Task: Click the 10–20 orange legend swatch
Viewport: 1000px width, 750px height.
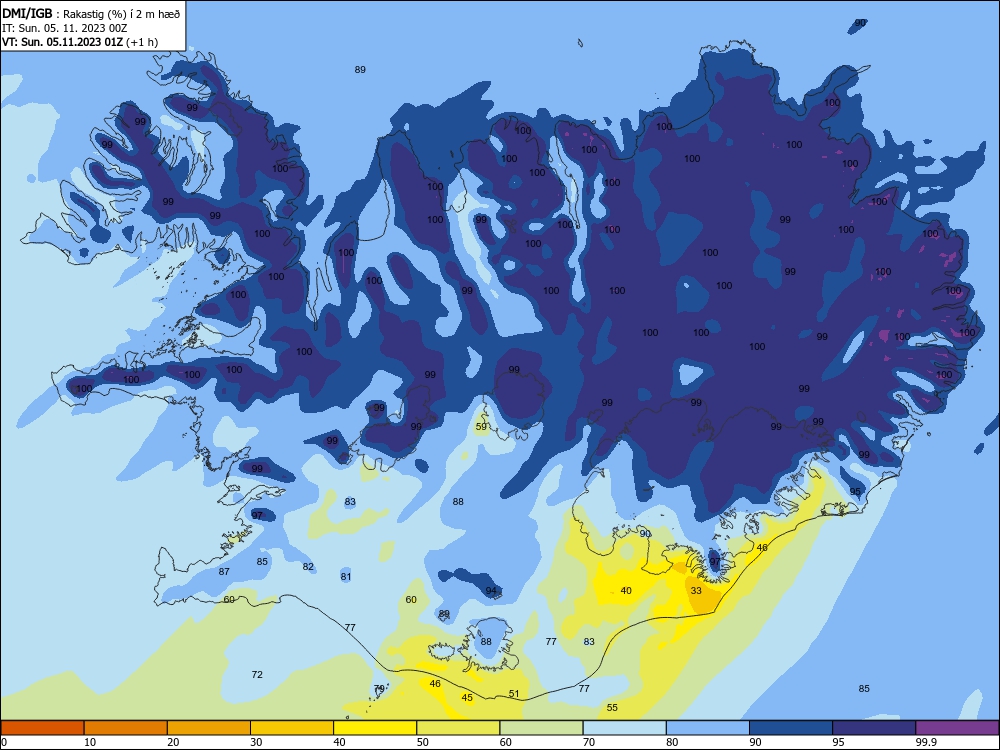Action: [x=126, y=728]
